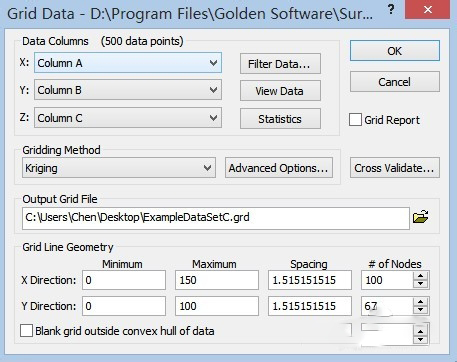Open the Kriging gridding method dropdown
This screenshot has width=457, height=362.
(x=119, y=168)
